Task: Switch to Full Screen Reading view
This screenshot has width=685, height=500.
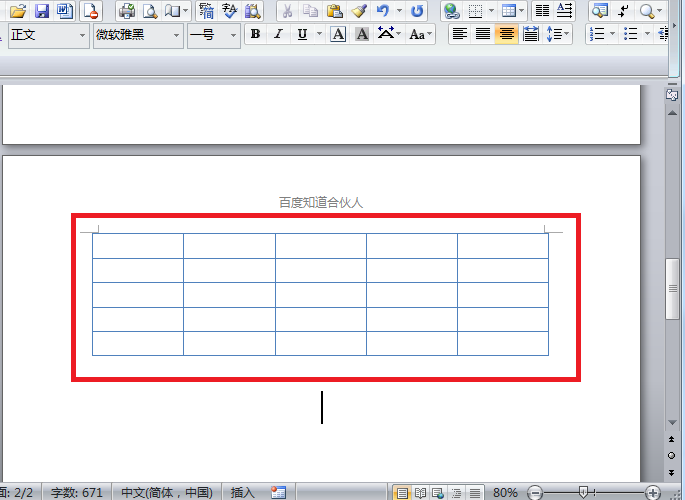Action: pos(420,493)
